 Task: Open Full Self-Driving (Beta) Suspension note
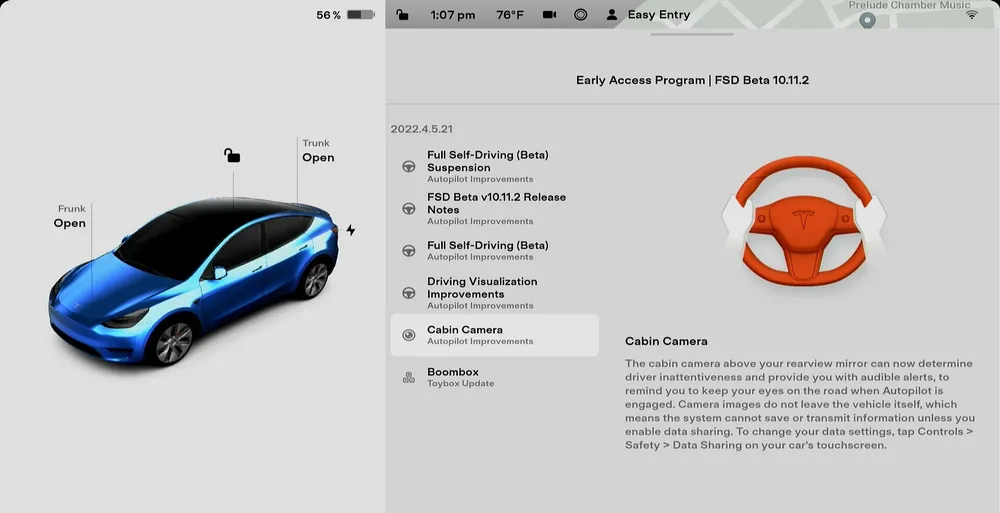pyautogui.click(x=494, y=167)
